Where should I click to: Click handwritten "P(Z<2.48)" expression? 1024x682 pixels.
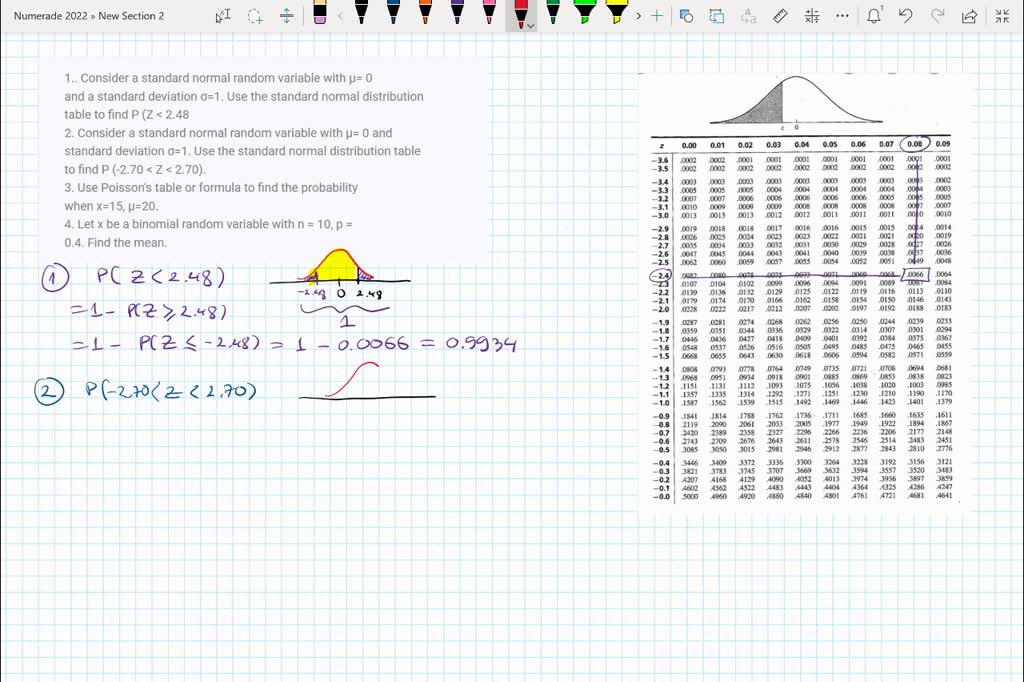(161, 277)
